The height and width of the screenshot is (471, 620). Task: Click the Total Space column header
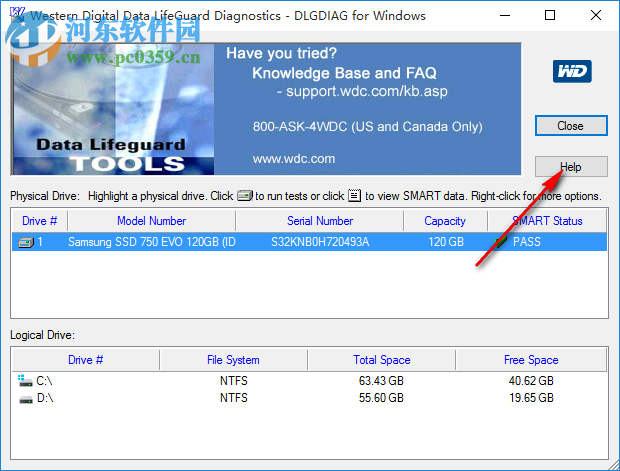382,360
